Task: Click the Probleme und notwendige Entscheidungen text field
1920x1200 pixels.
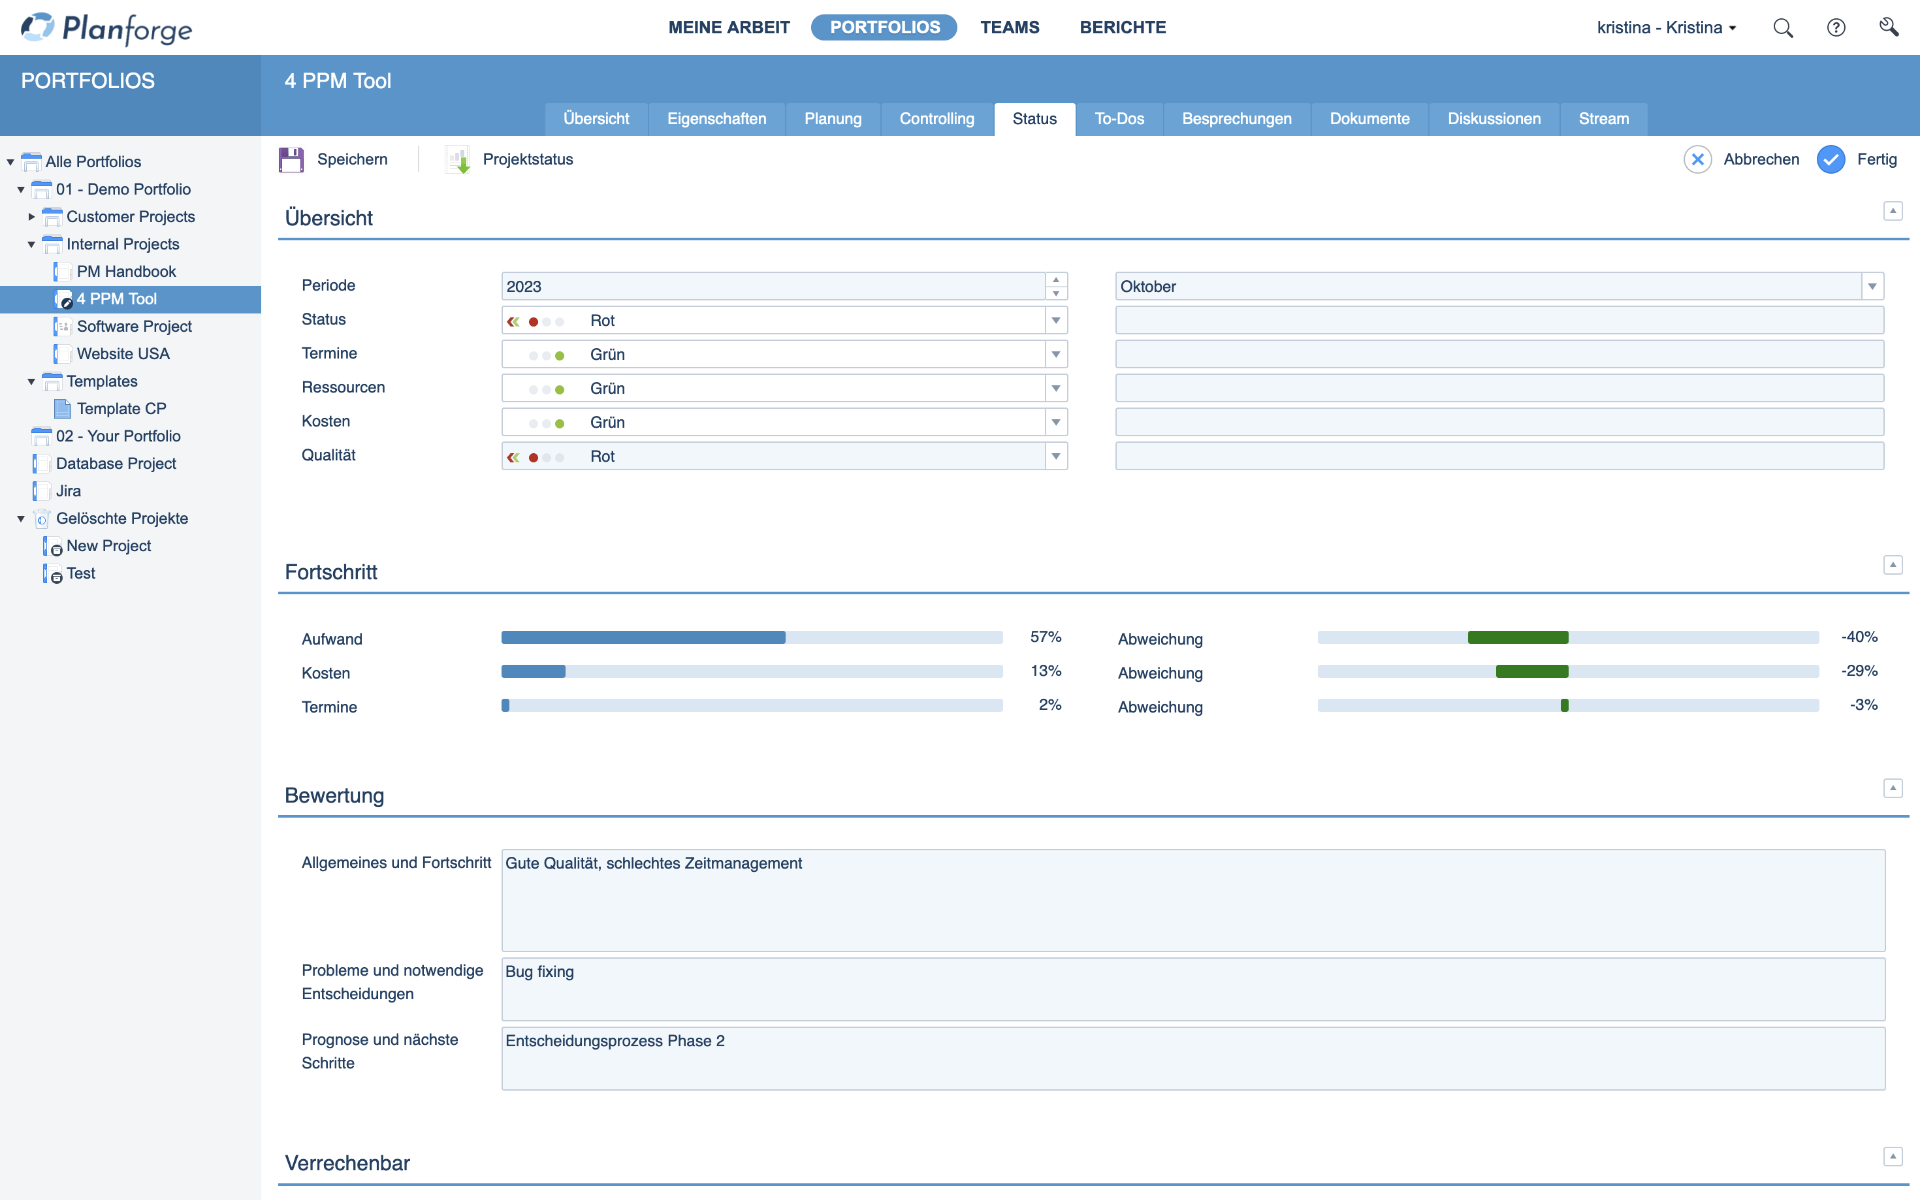Action: click(x=1192, y=989)
